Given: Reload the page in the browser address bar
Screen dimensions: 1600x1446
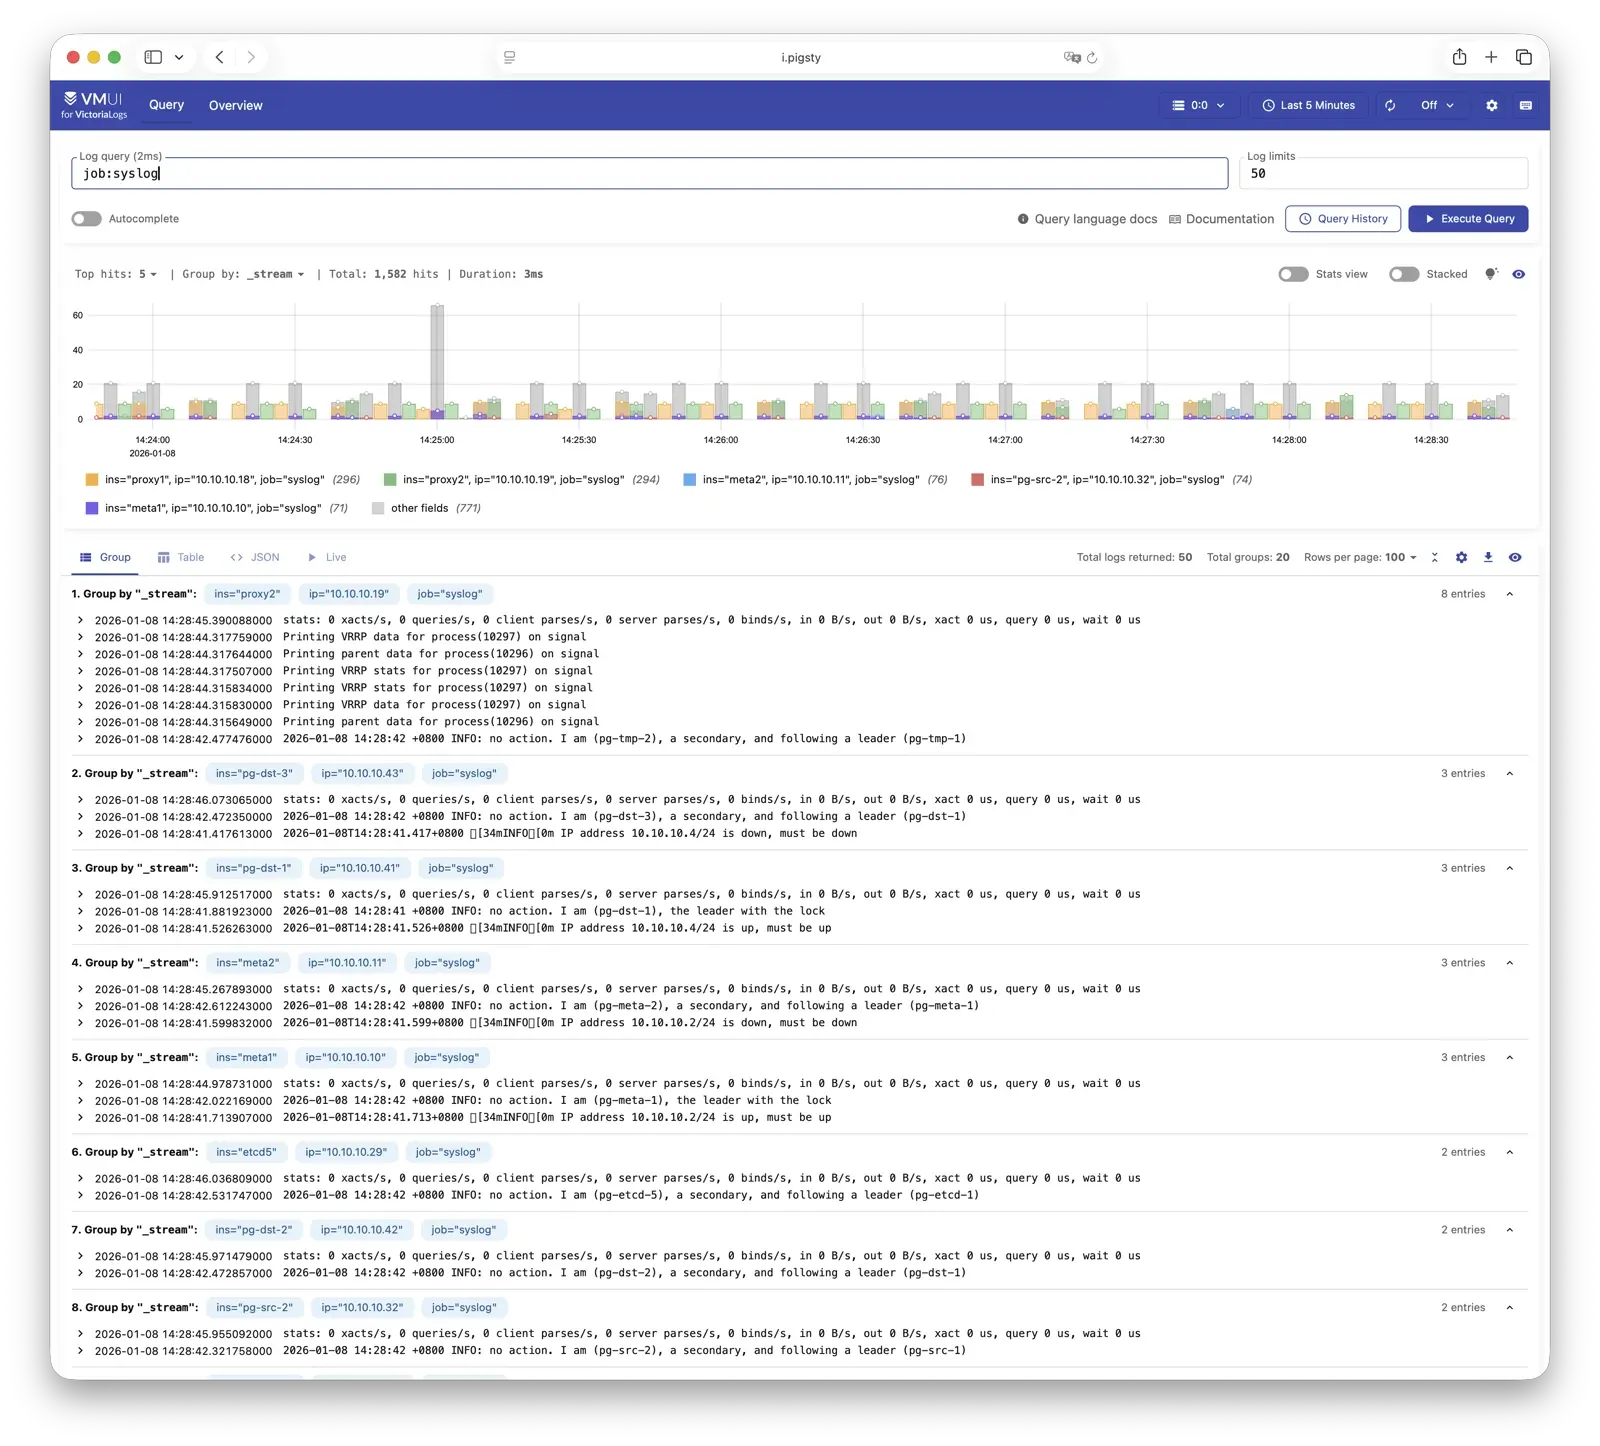Looking at the screenshot, I should 1092,57.
